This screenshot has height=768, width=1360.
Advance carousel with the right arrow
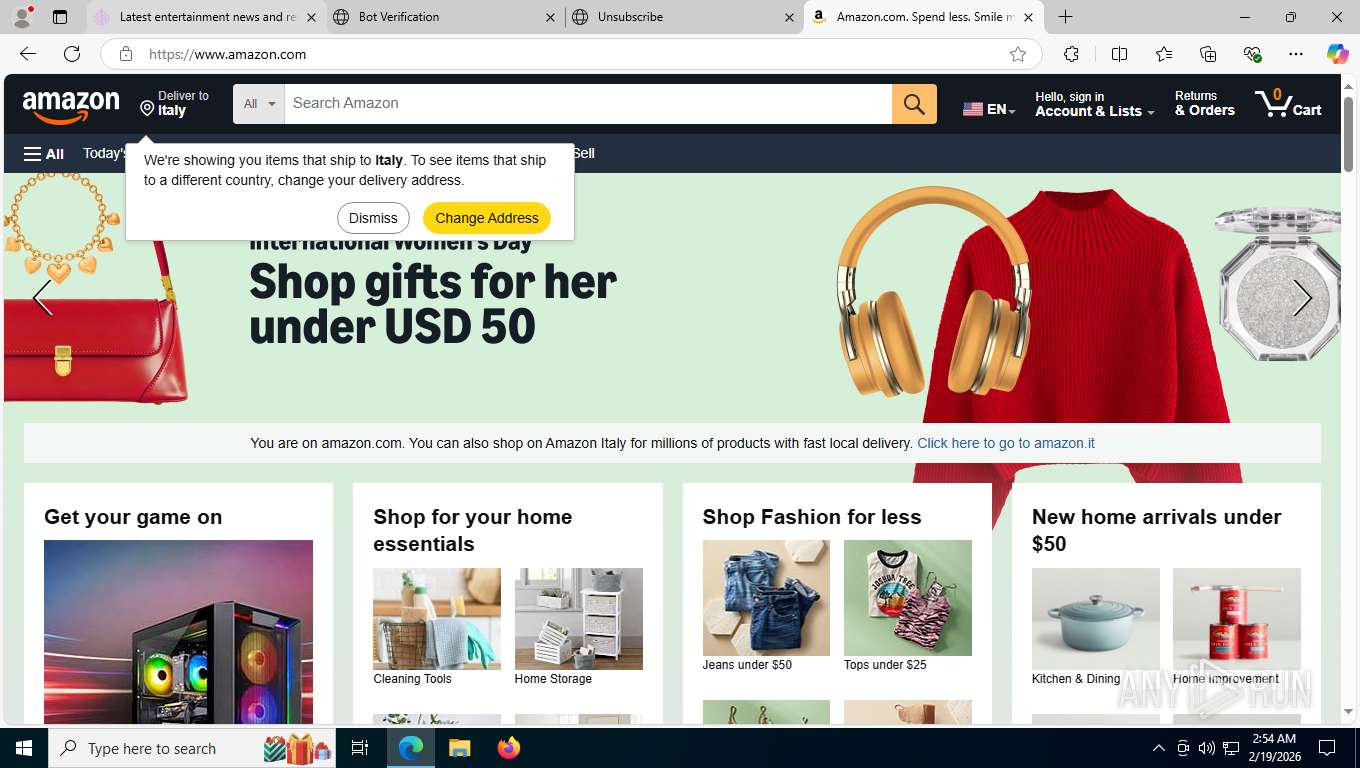pyautogui.click(x=1301, y=298)
